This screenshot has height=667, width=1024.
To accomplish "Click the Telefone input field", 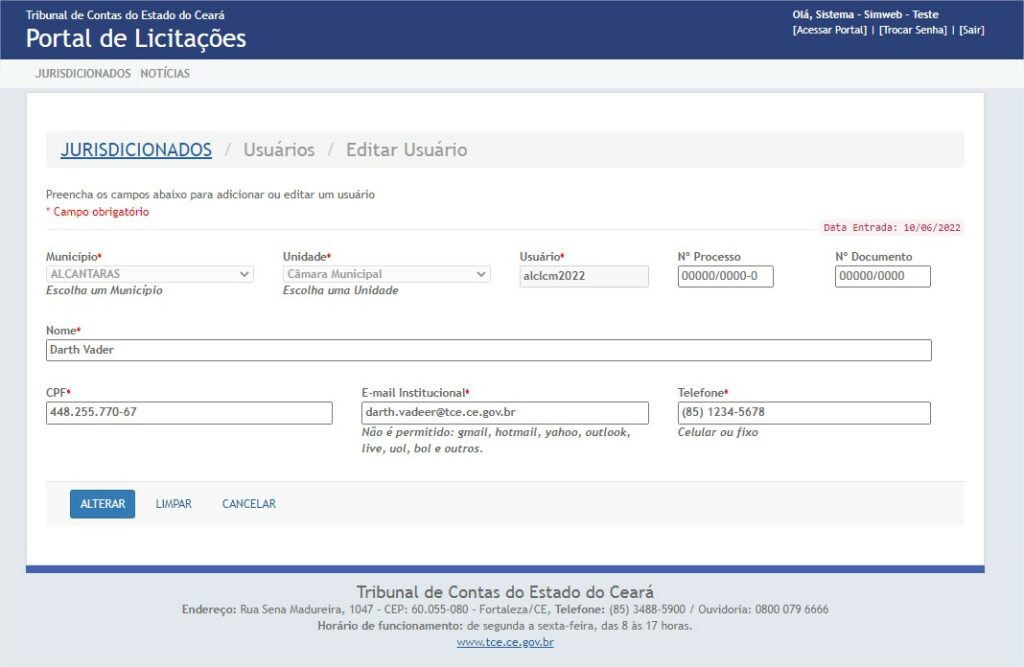I will (803, 413).
